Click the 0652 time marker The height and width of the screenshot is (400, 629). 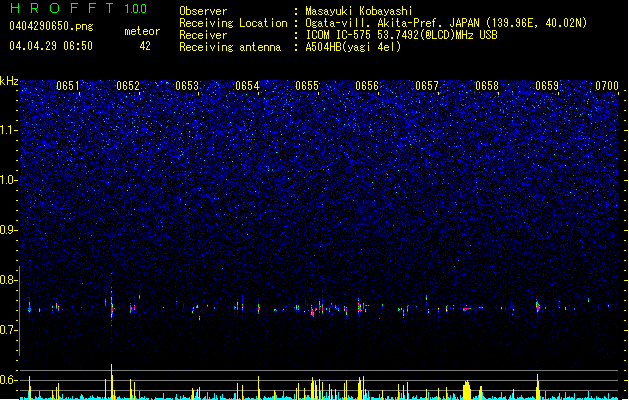point(128,86)
